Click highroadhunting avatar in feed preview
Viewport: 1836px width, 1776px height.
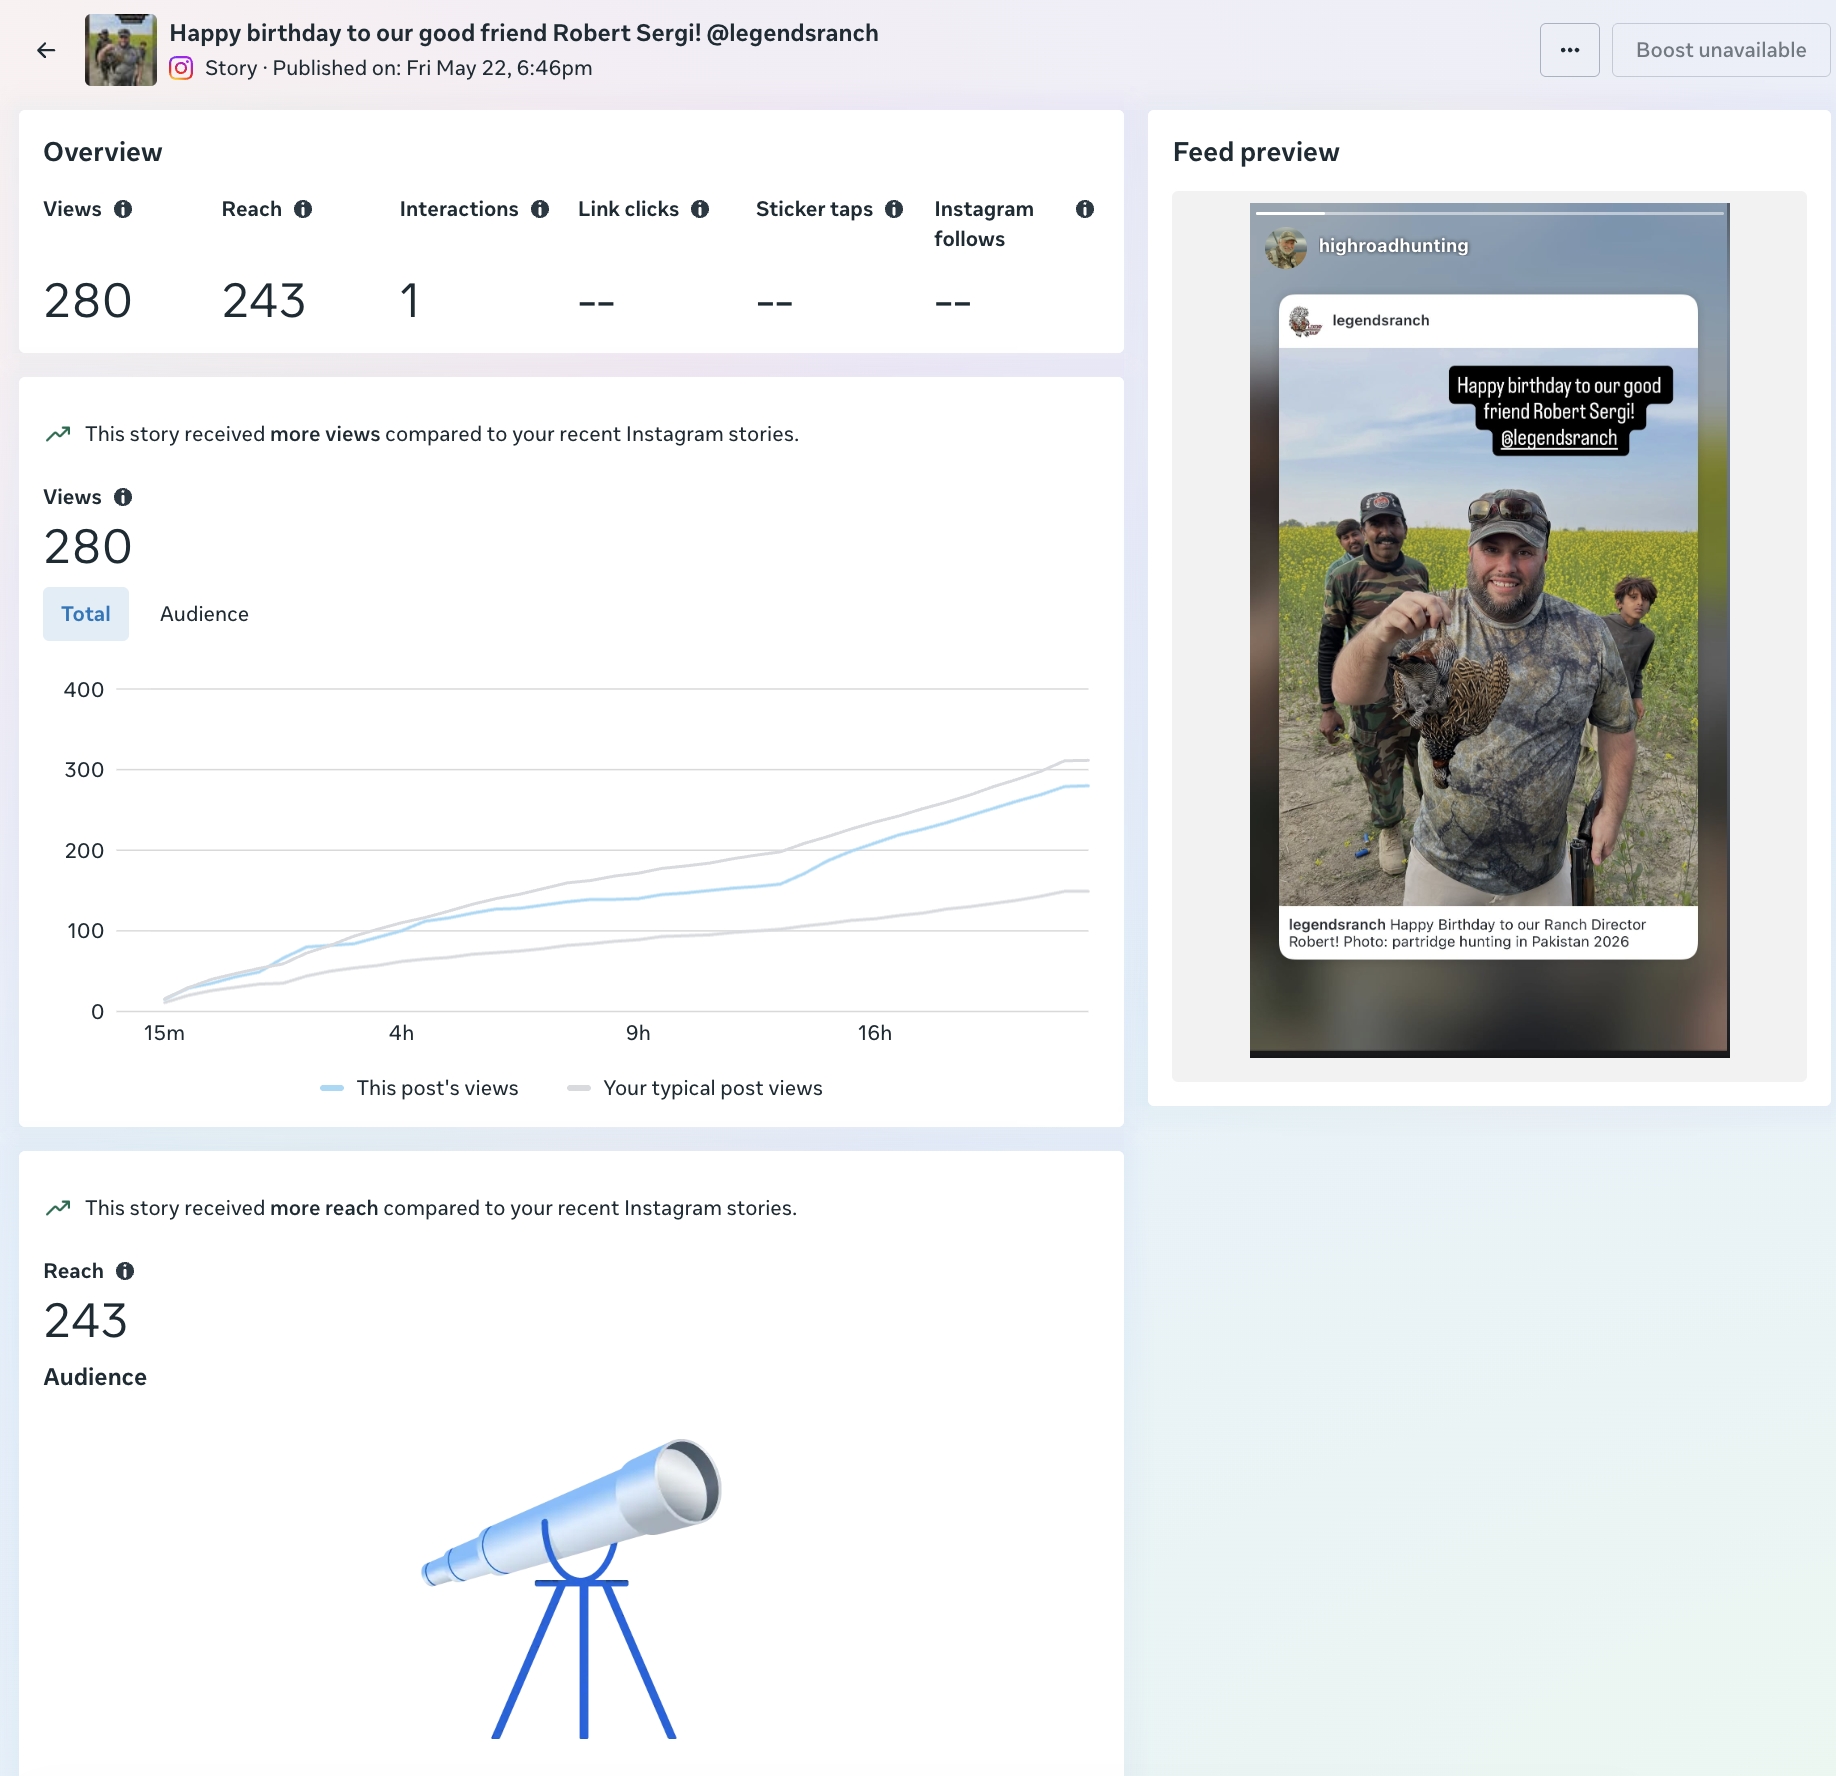tap(1286, 248)
